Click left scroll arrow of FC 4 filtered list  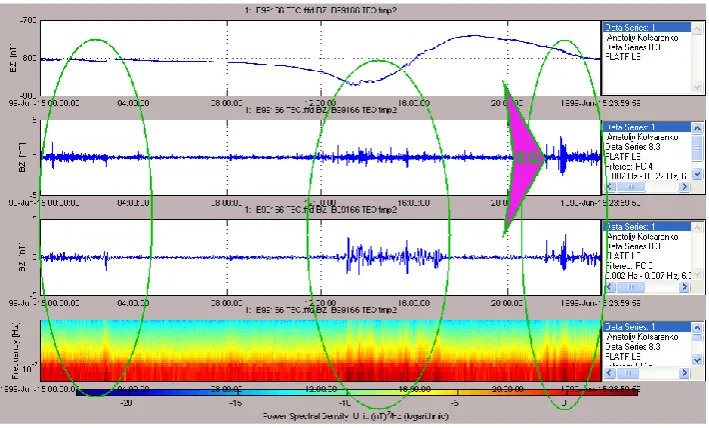pos(610,186)
